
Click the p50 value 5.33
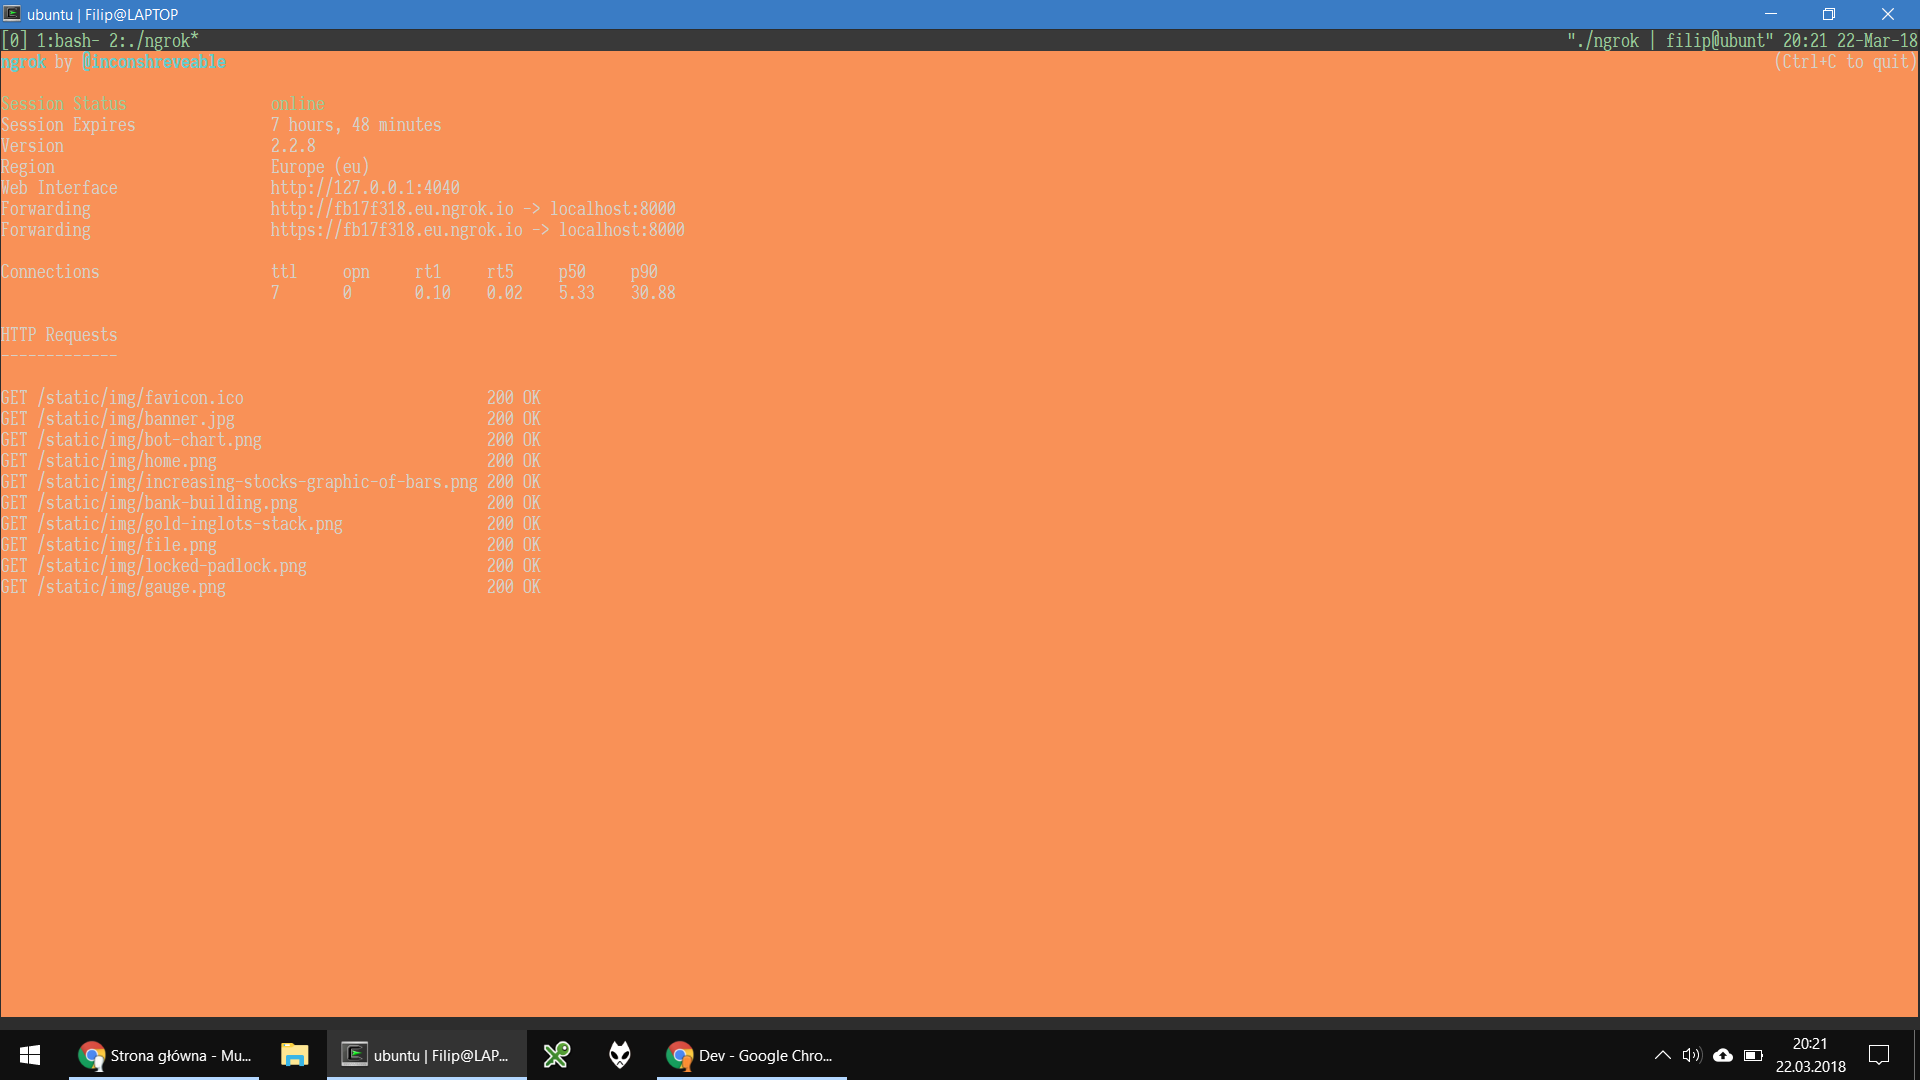tap(576, 293)
